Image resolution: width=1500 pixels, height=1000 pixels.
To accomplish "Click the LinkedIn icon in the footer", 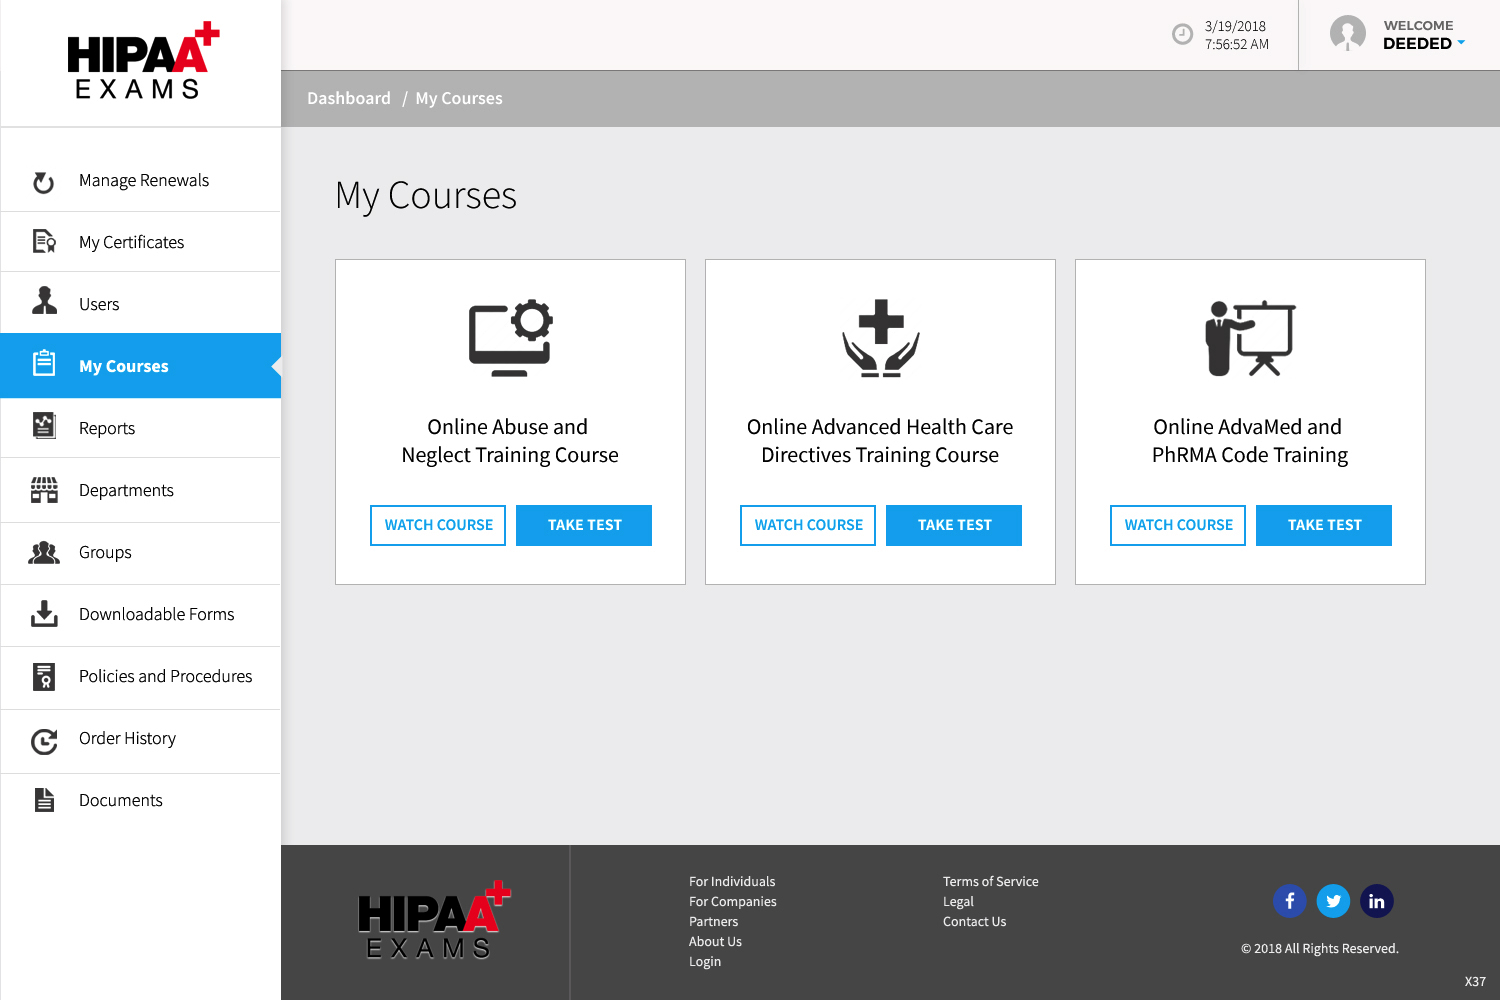I will tap(1377, 901).
